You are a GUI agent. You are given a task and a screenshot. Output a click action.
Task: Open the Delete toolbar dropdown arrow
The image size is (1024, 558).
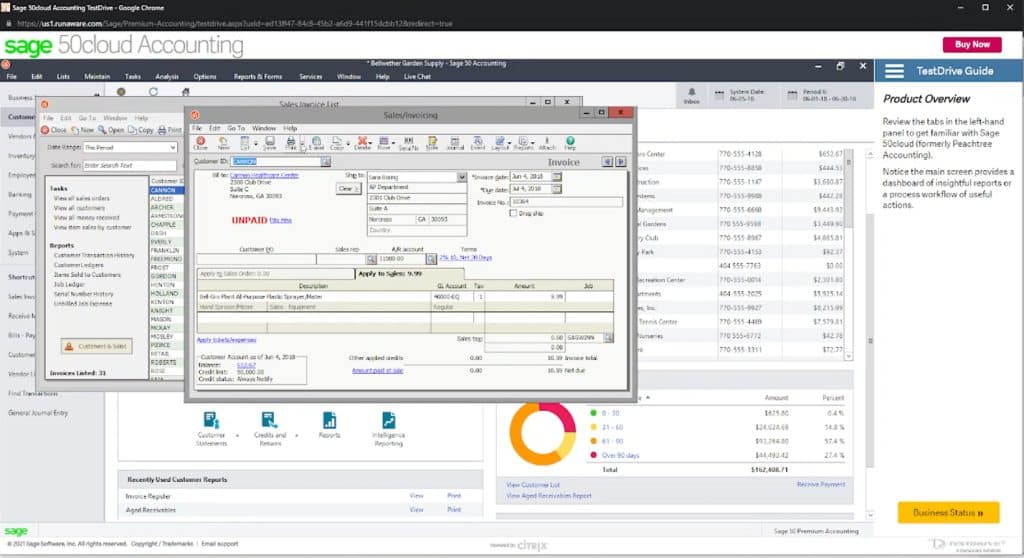point(371,142)
